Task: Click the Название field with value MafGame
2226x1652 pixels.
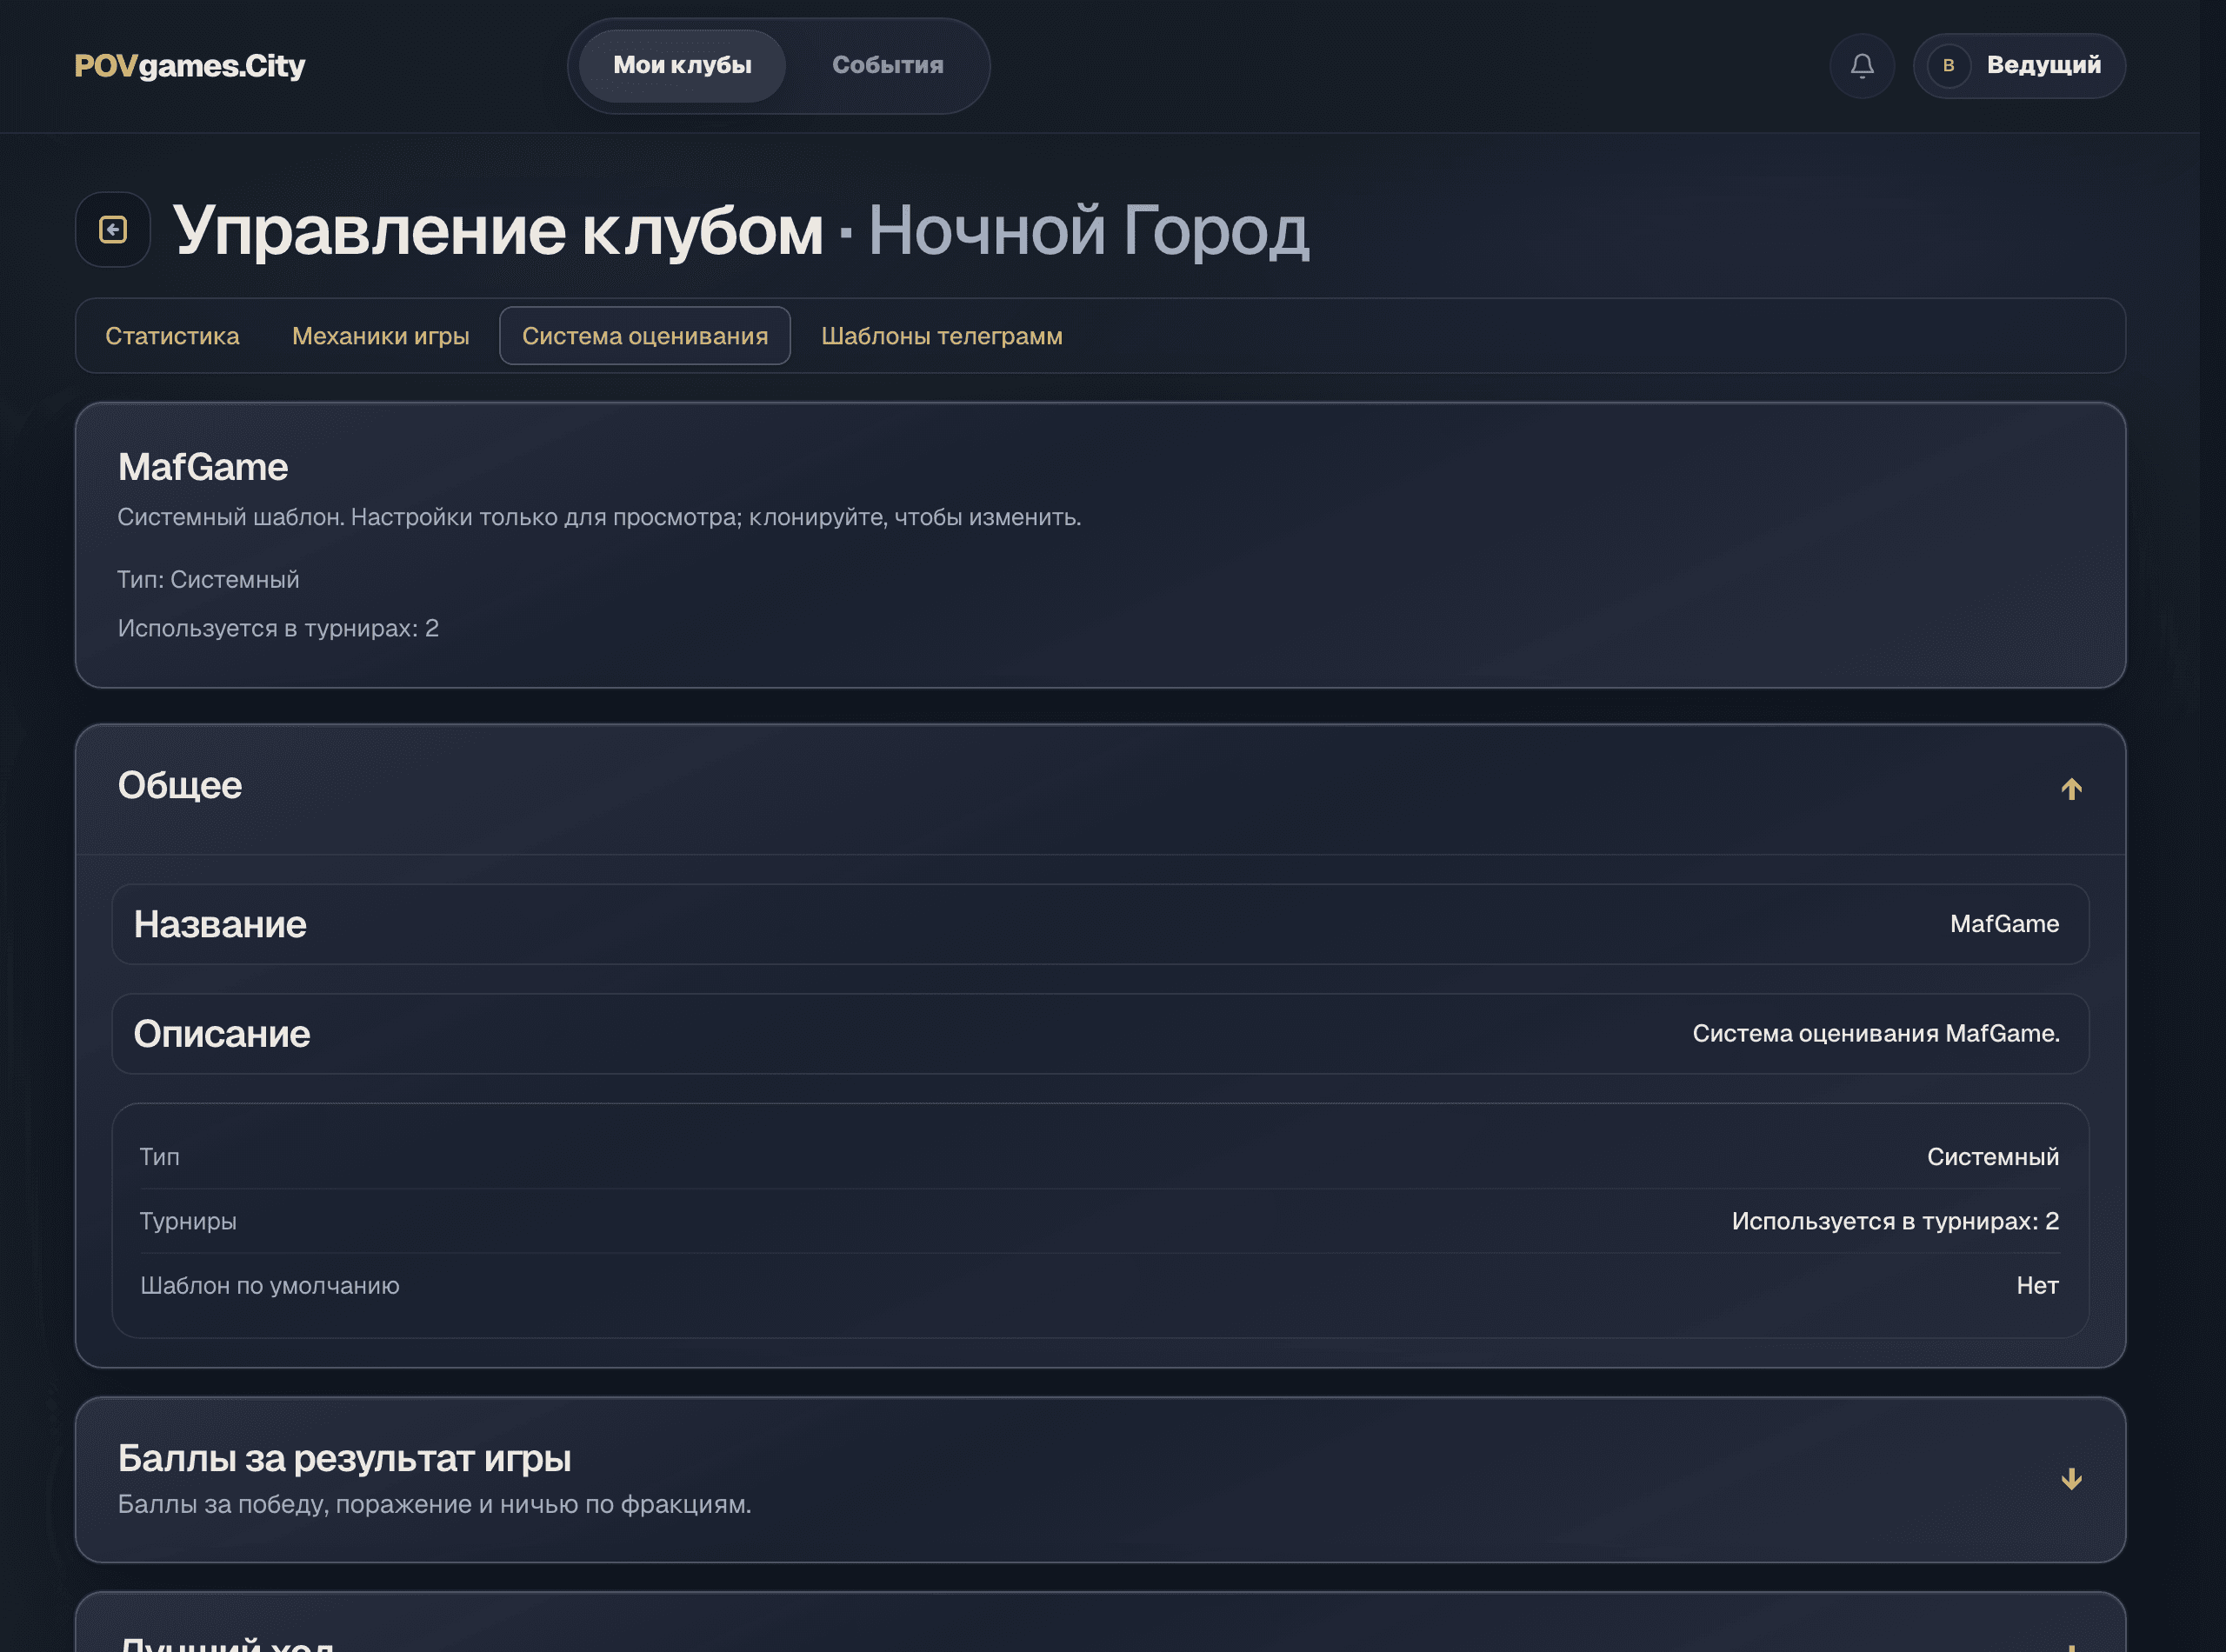Action: tap(1100, 924)
